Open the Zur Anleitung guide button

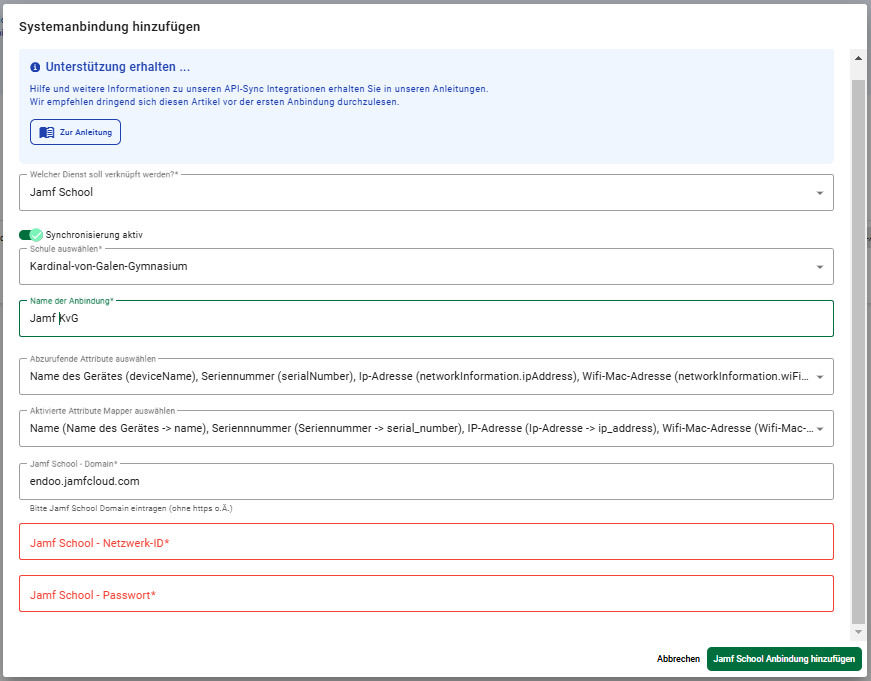pos(75,132)
